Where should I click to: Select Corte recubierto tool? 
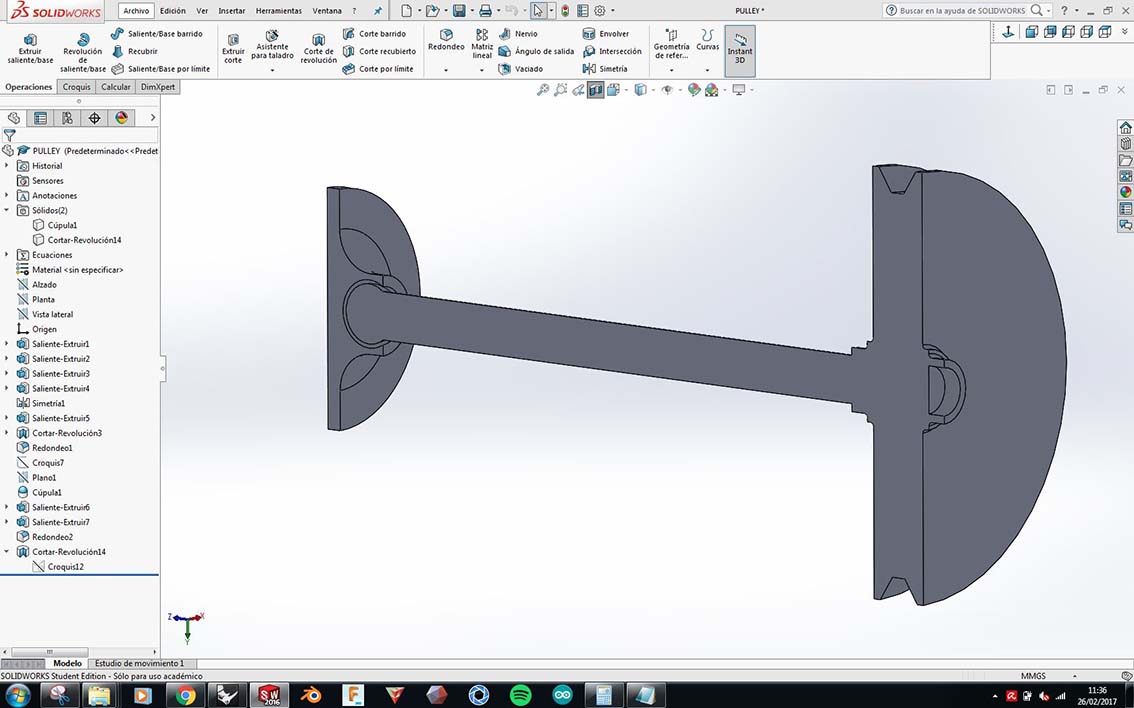tap(379, 51)
